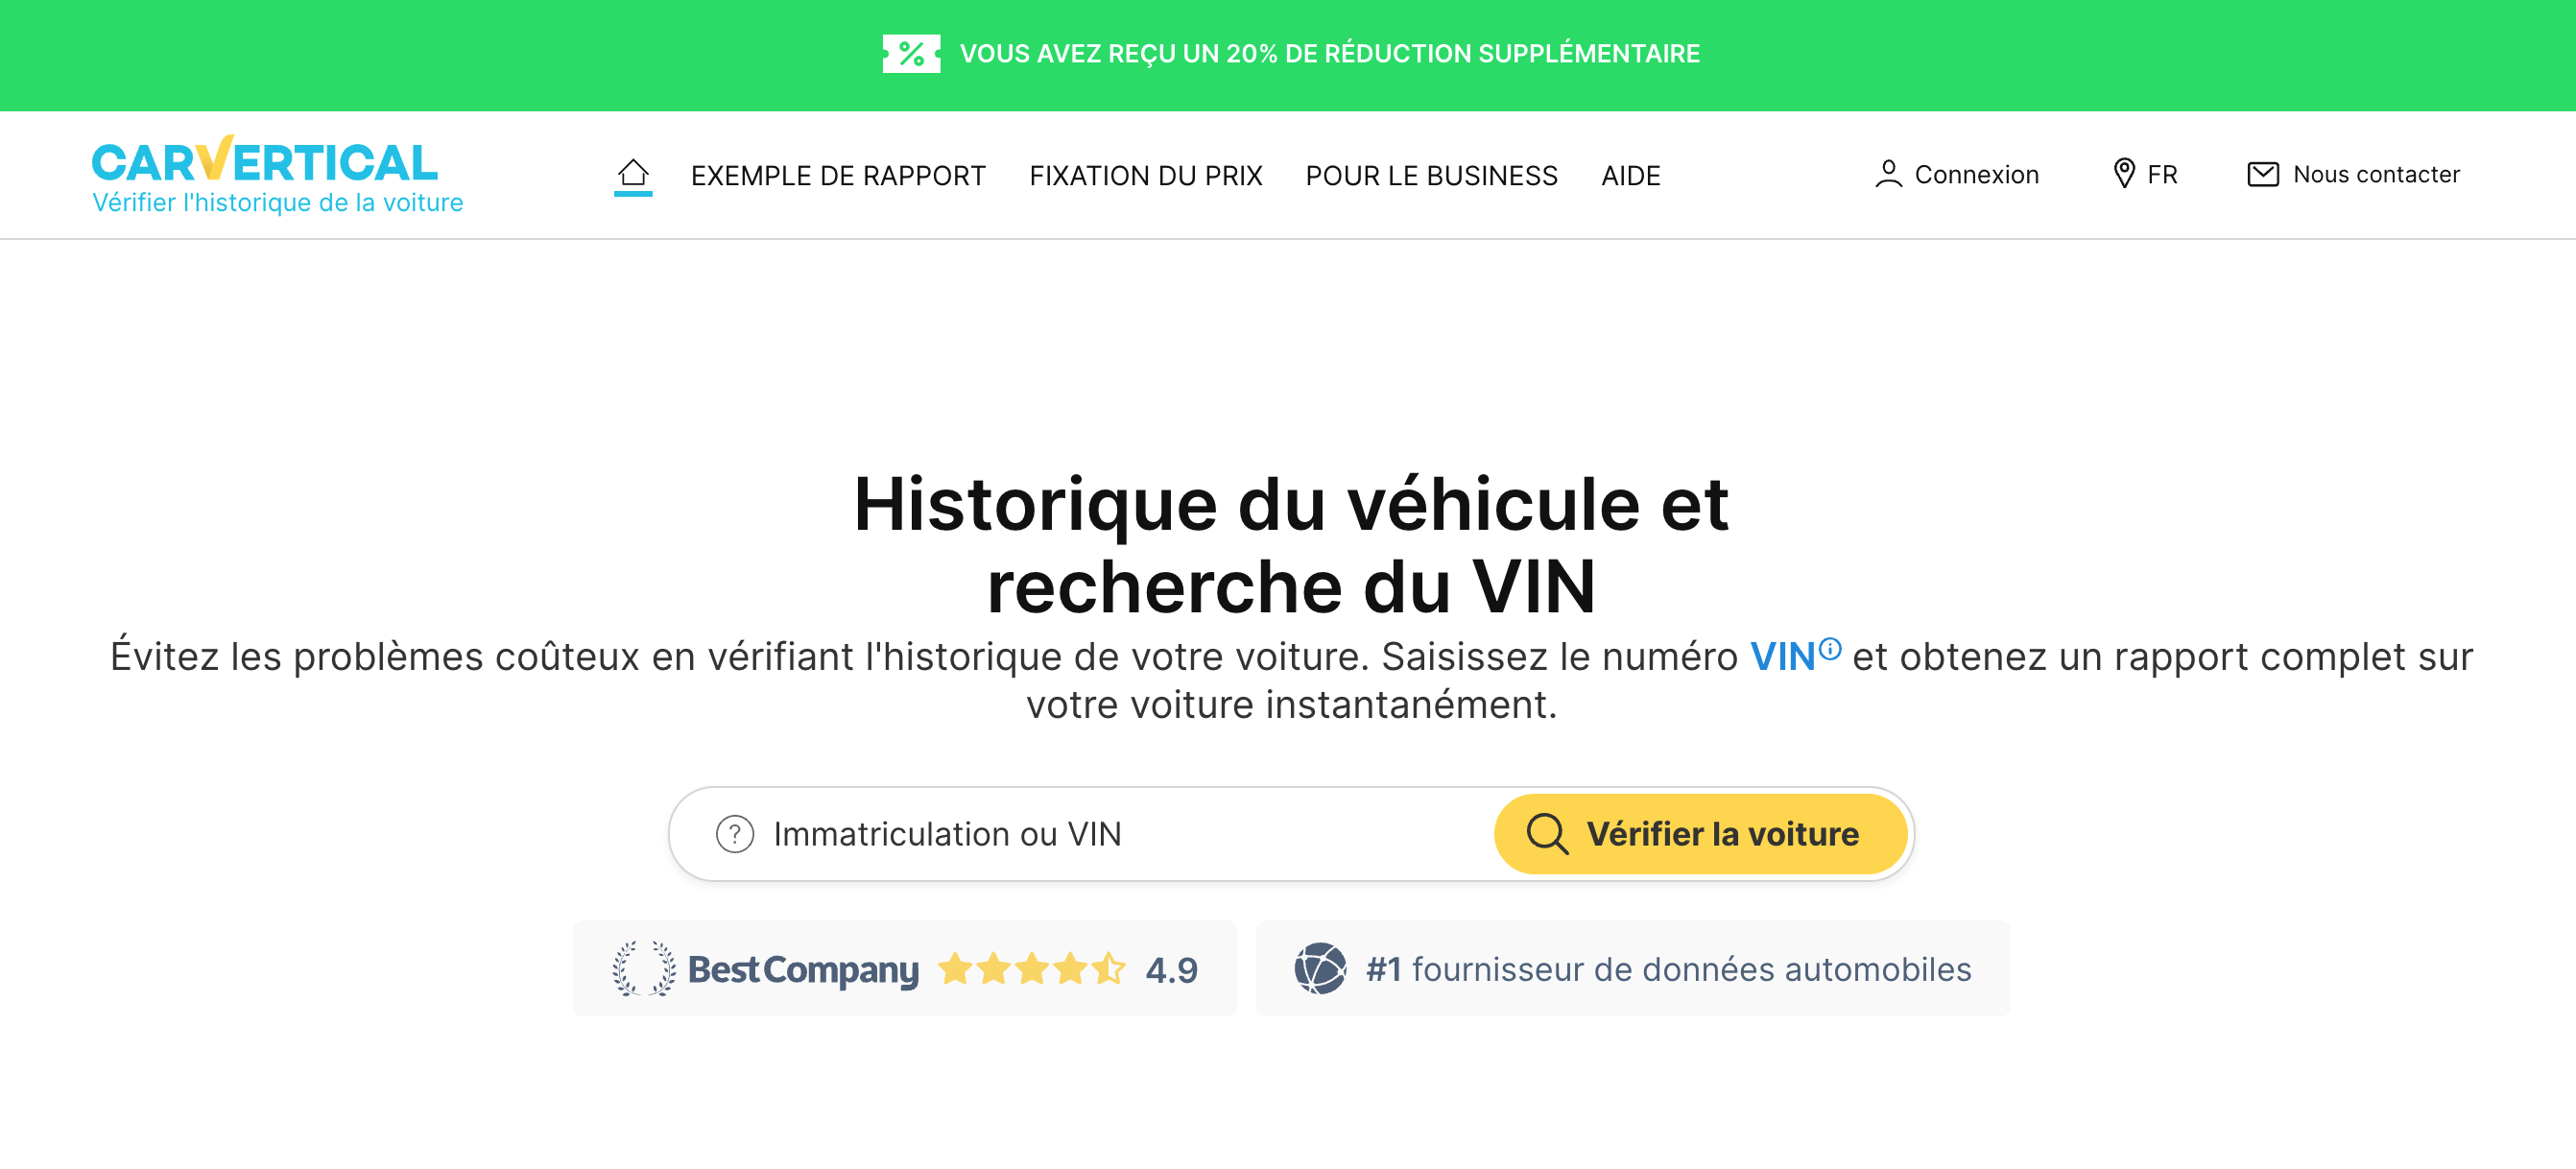
Task: Click the Vérifier la voiture button
Action: tap(1700, 833)
